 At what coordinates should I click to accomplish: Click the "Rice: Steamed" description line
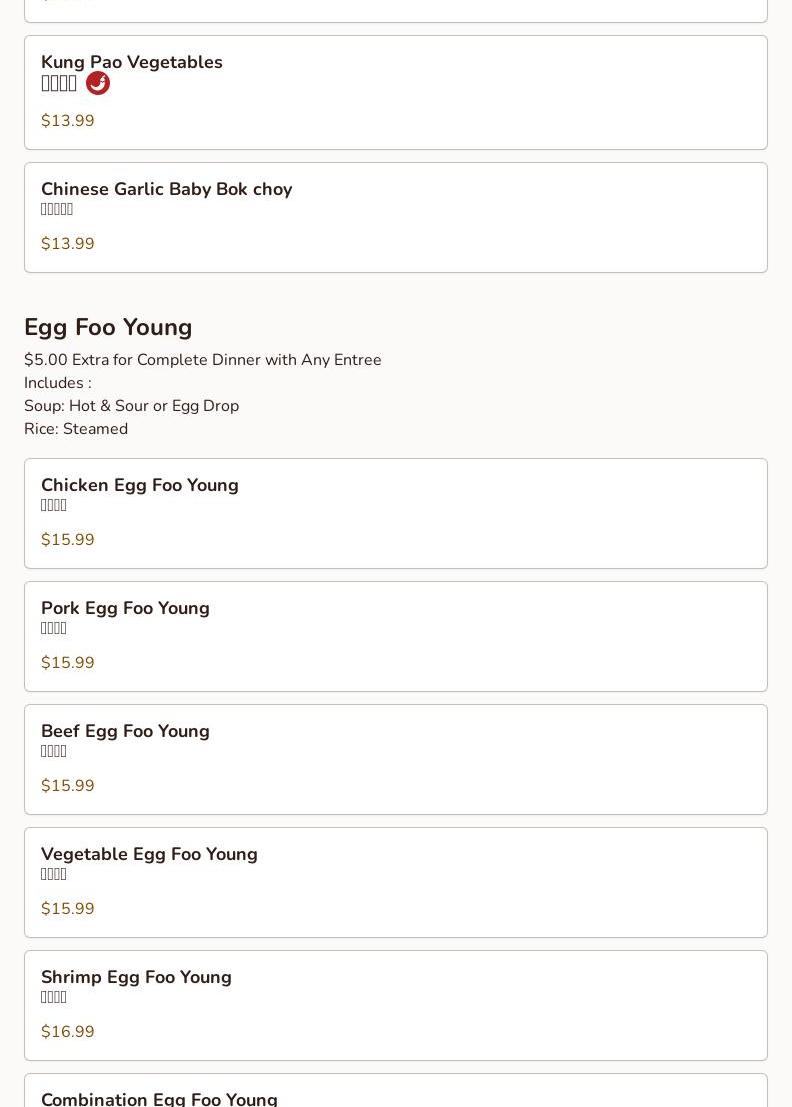(x=76, y=429)
